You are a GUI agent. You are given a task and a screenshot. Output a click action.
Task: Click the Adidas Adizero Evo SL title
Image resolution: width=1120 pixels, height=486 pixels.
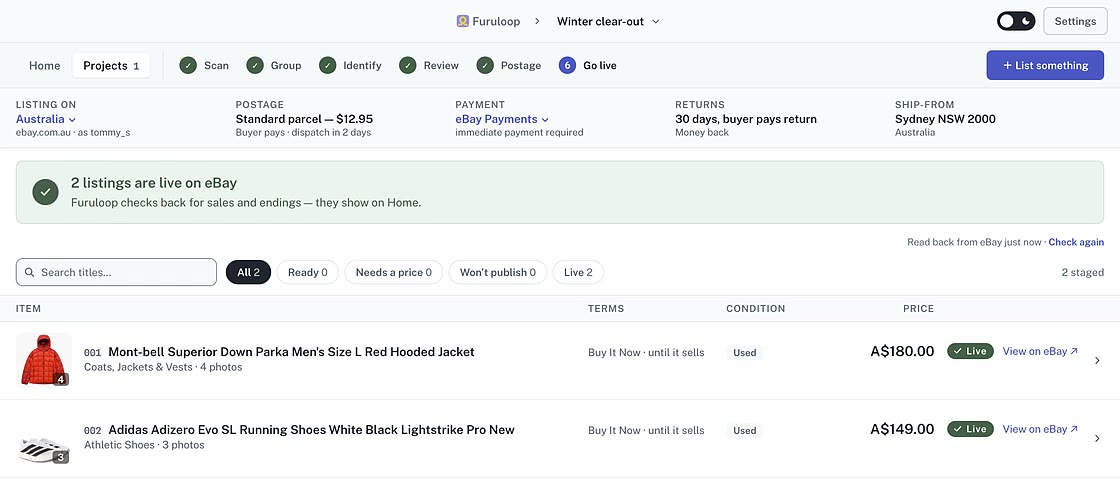coord(311,430)
